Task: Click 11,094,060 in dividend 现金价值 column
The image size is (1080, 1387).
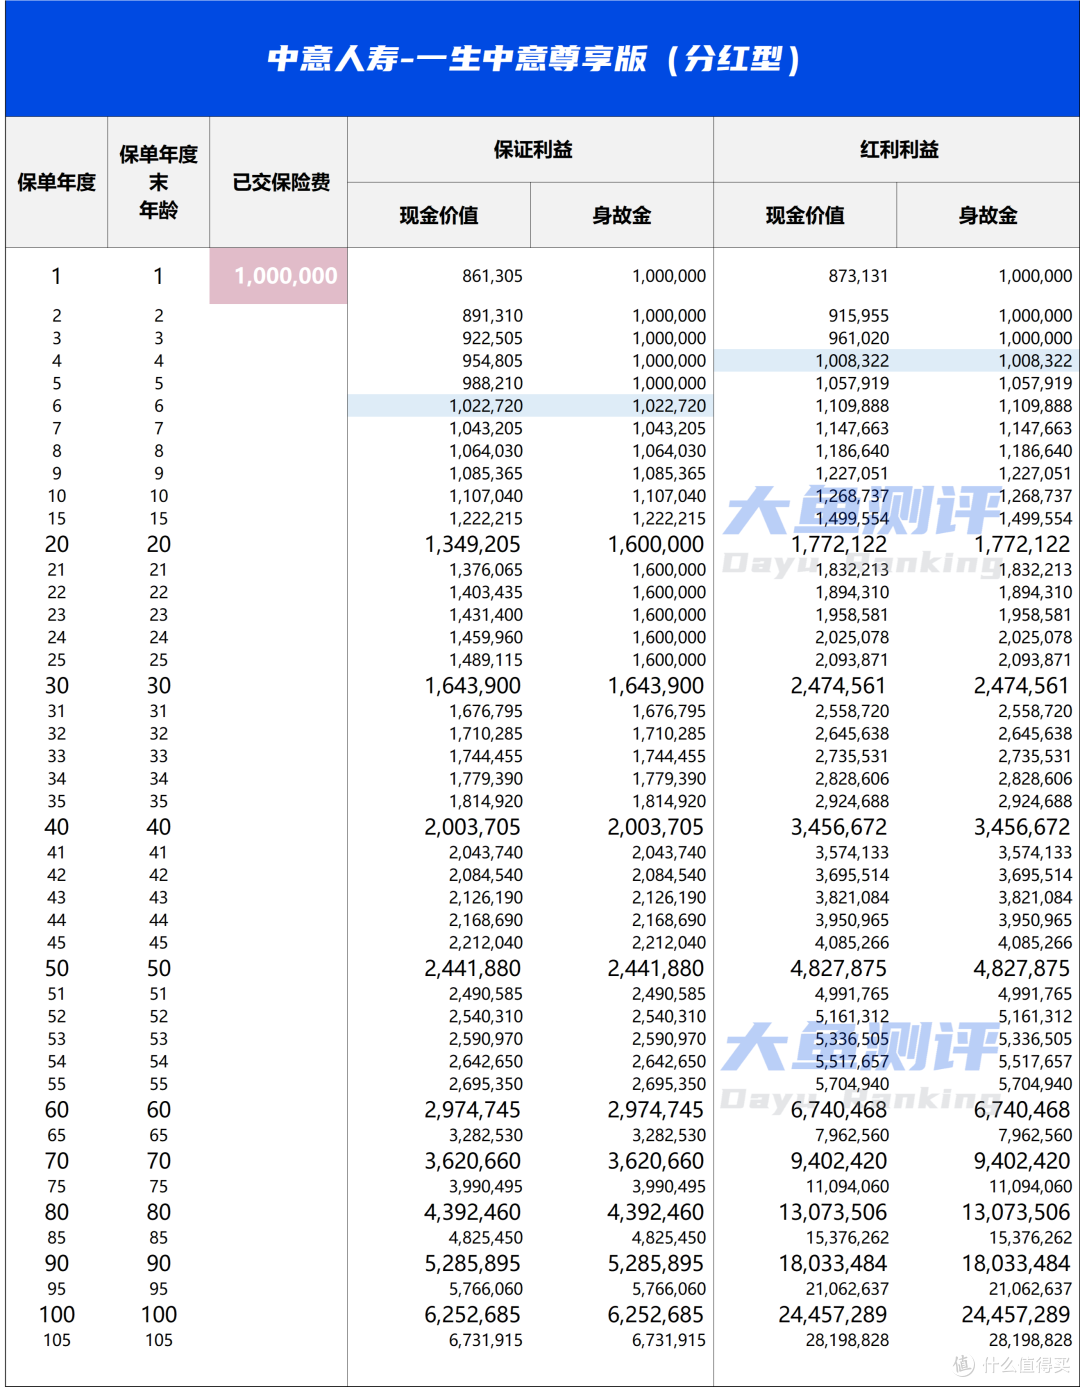Action: coord(847,1187)
